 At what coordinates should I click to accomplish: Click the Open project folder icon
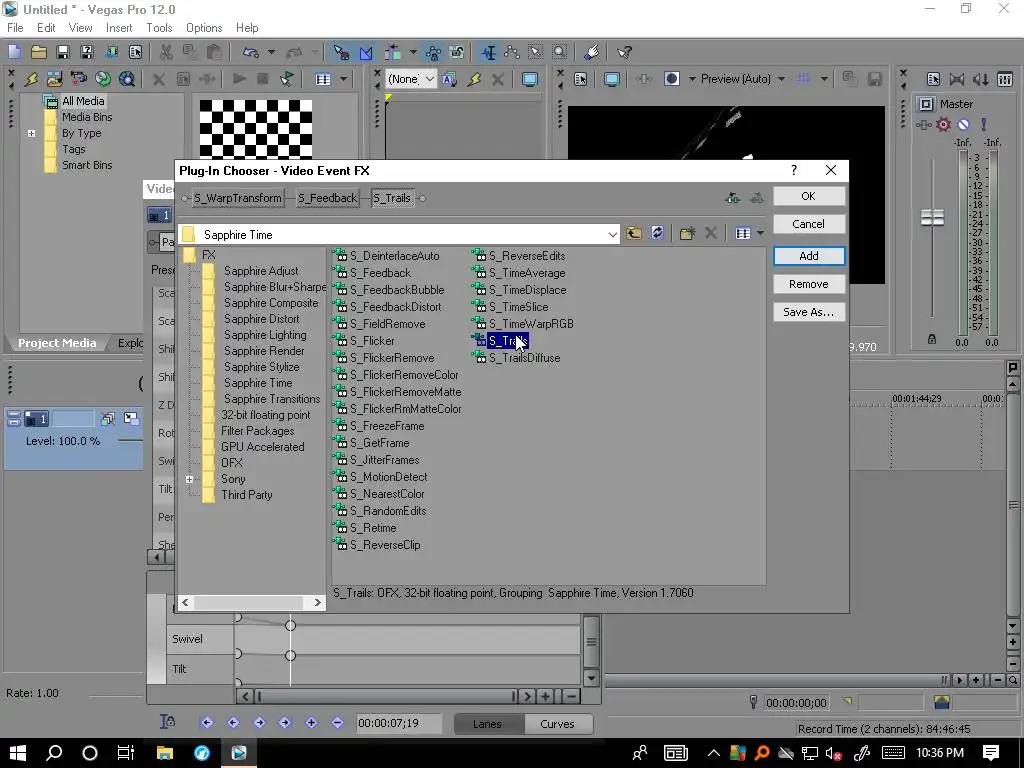point(39,52)
